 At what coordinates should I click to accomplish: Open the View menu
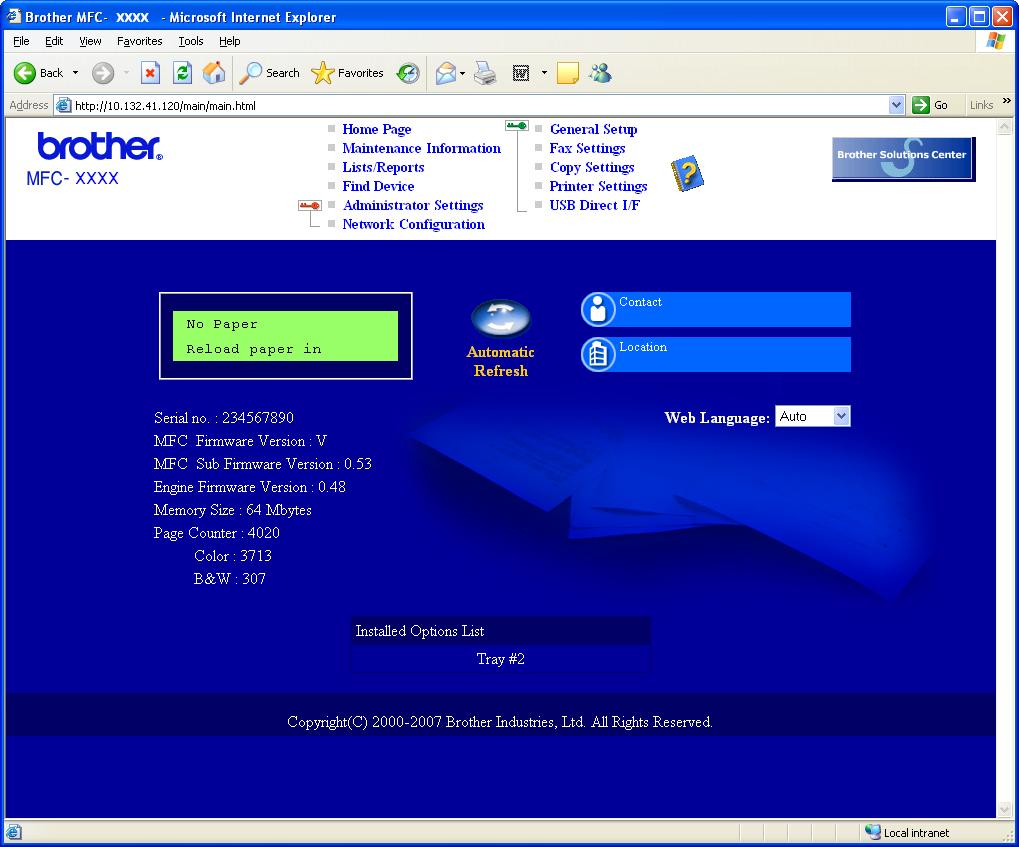point(90,41)
